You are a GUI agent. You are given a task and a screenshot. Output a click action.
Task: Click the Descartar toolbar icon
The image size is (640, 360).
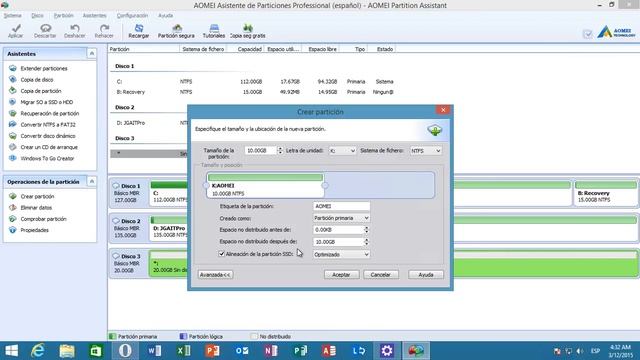[45, 31]
